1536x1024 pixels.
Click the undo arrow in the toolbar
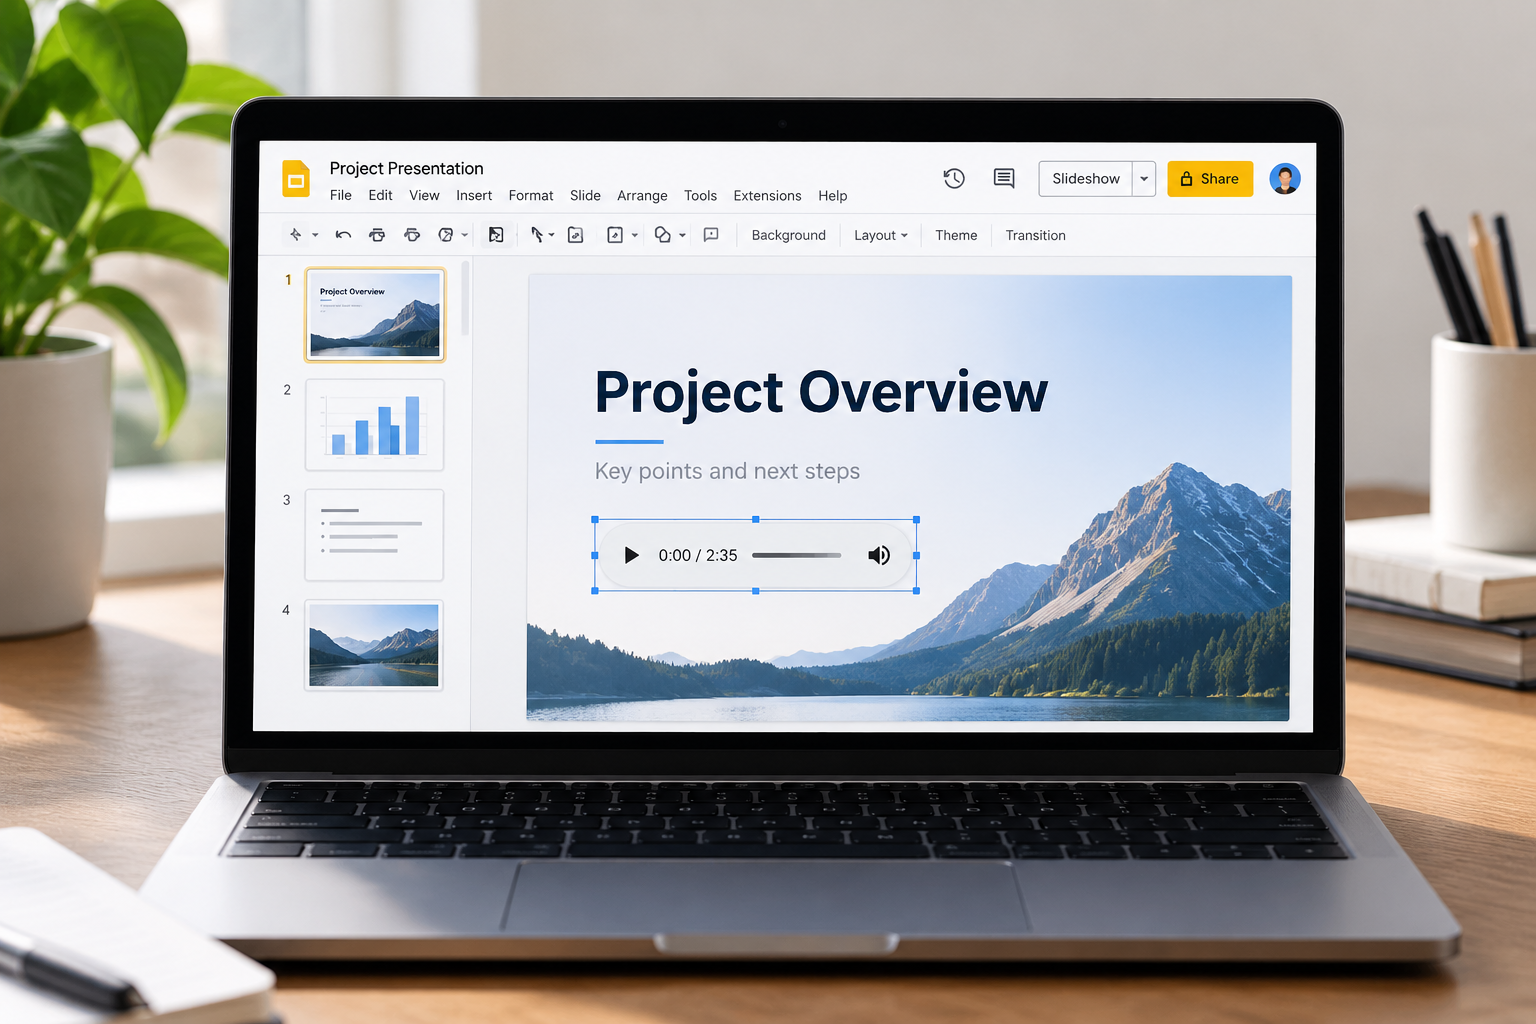click(343, 235)
